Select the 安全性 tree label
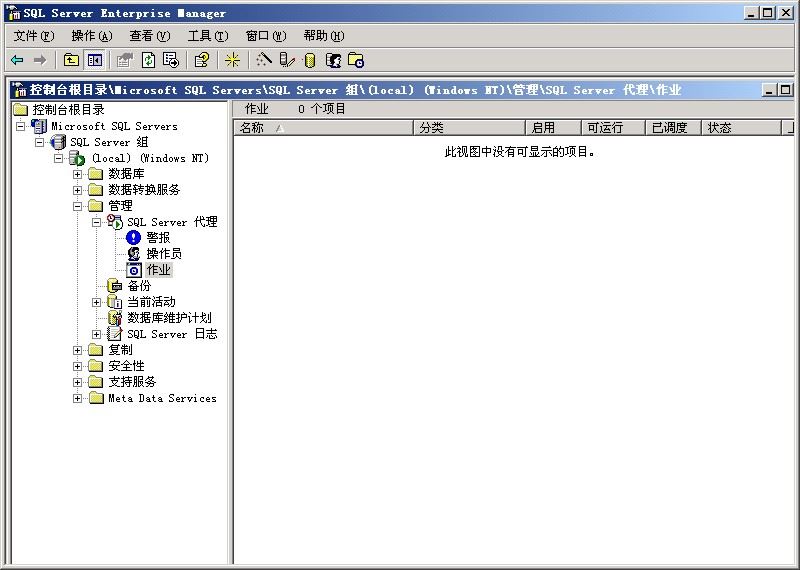800x570 pixels. click(x=127, y=366)
